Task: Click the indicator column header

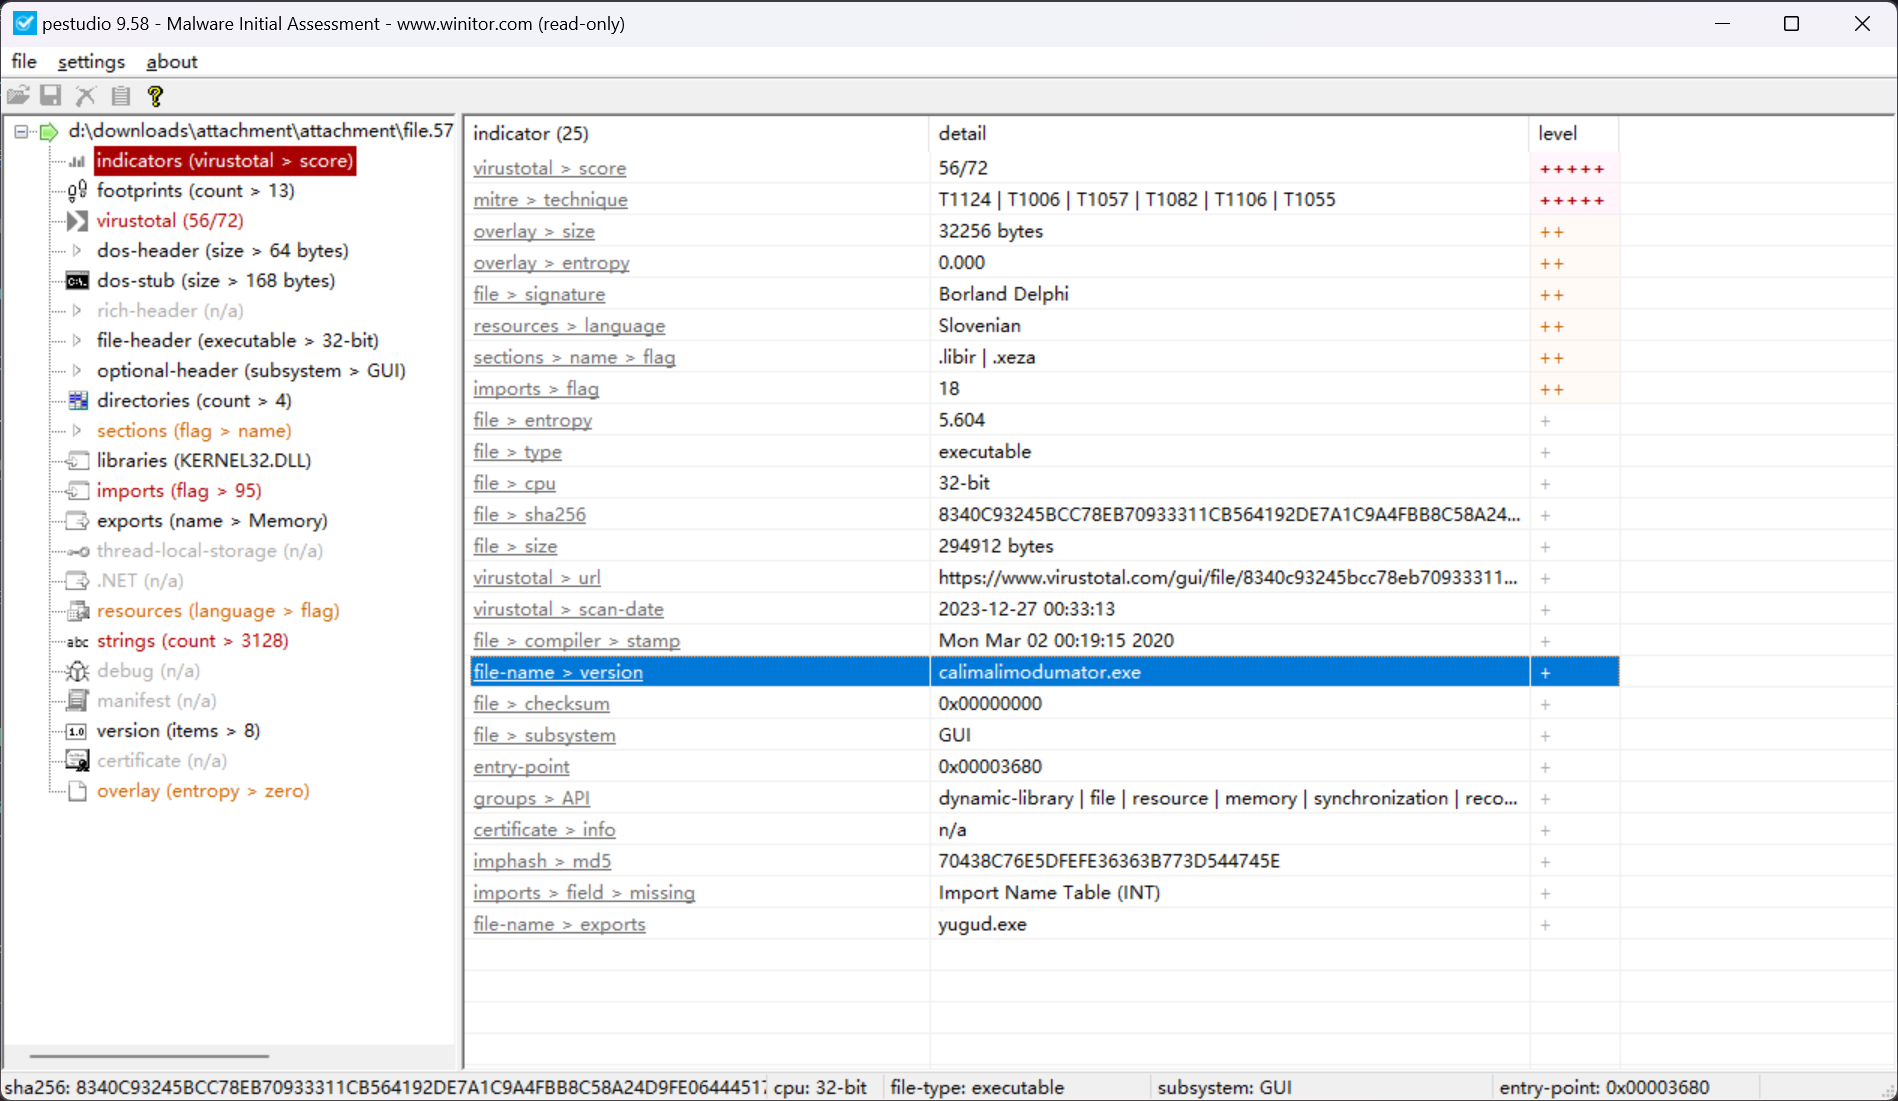Action: point(697,133)
